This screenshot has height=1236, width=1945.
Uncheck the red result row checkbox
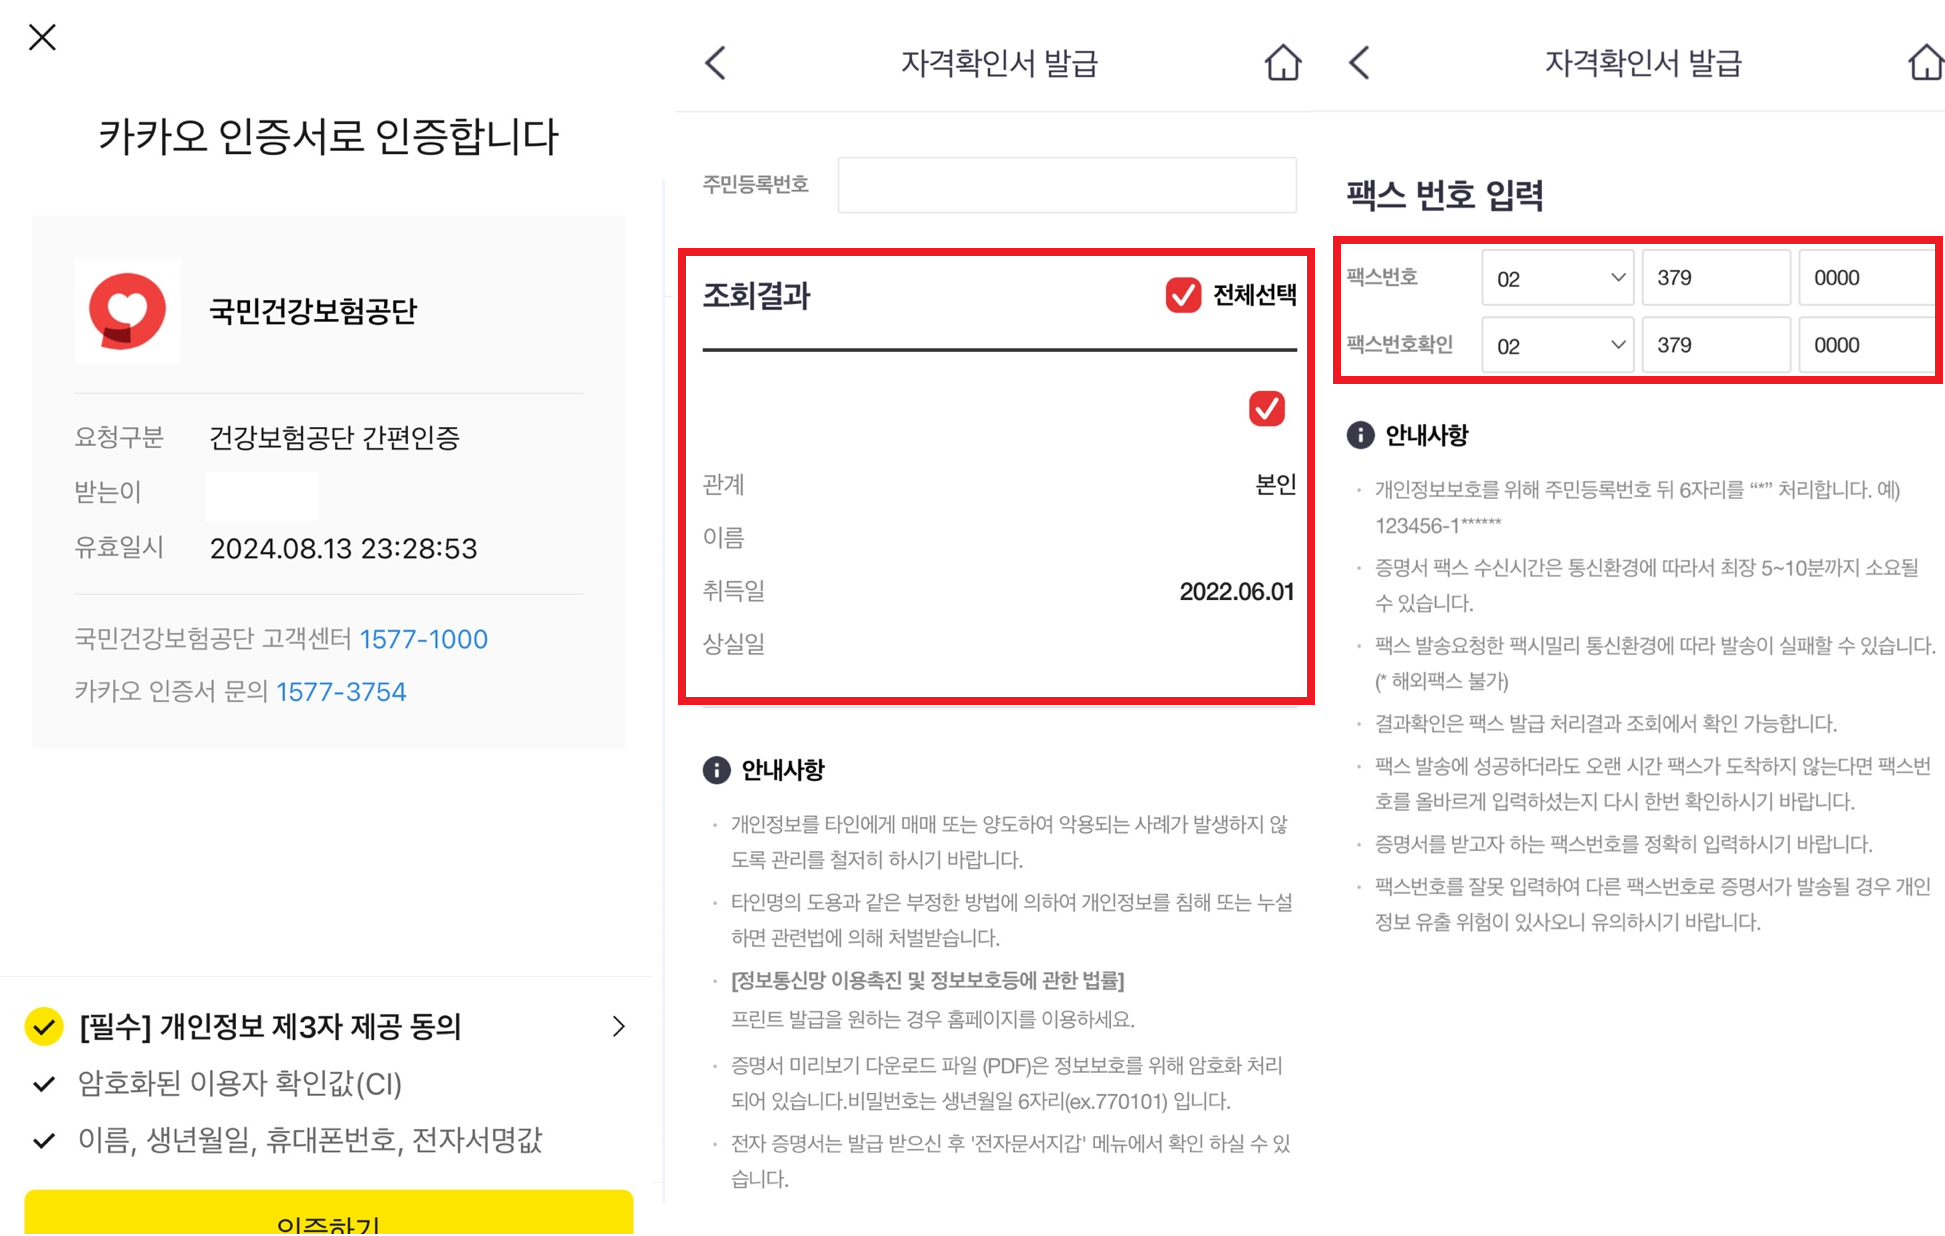click(1266, 408)
